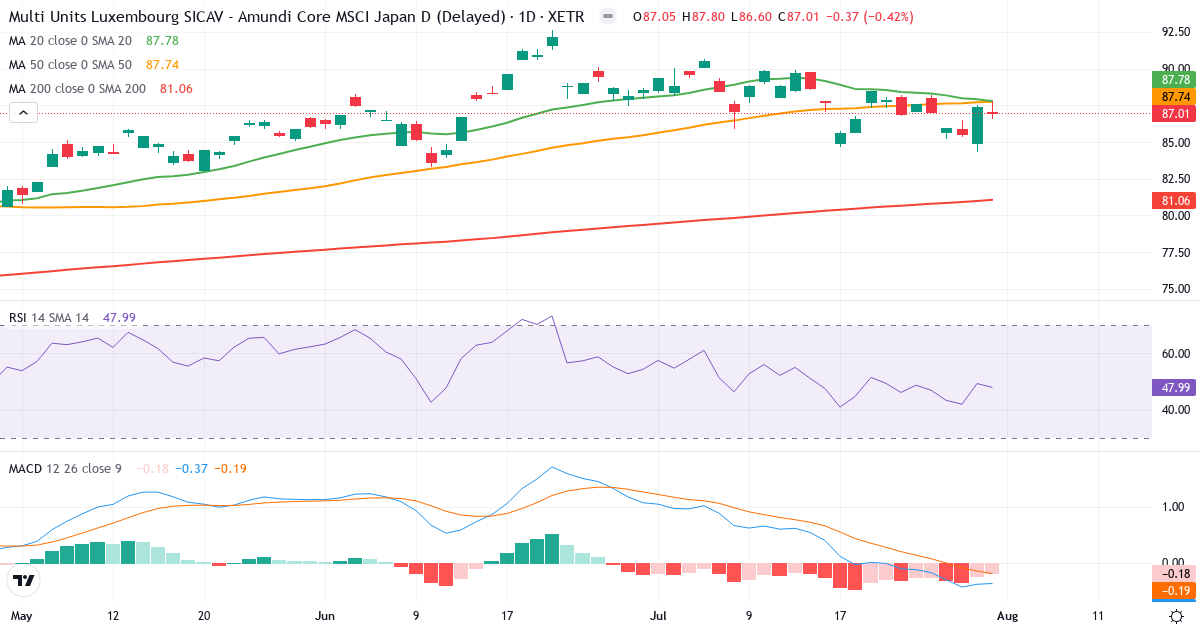The image size is (1200, 630).
Task: Click the May label on time axis
Action: pyautogui.click(x=20, y=615)
